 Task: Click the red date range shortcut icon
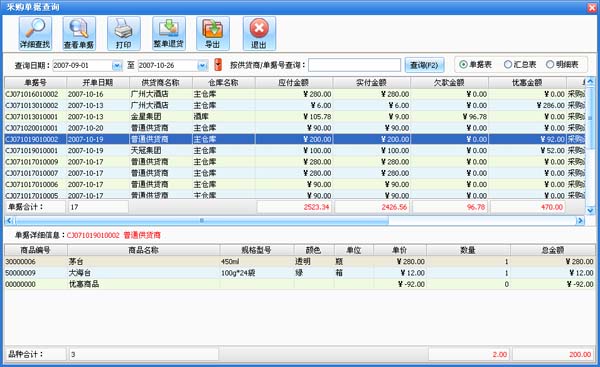pyautogui.click(x=218, y=65)
